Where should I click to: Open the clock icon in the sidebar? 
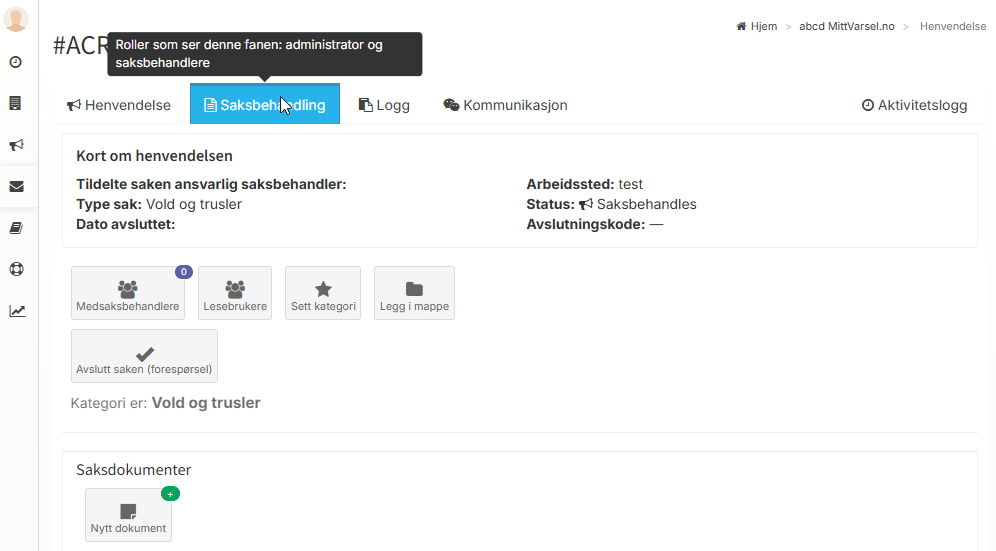click(x=16, y=62)
